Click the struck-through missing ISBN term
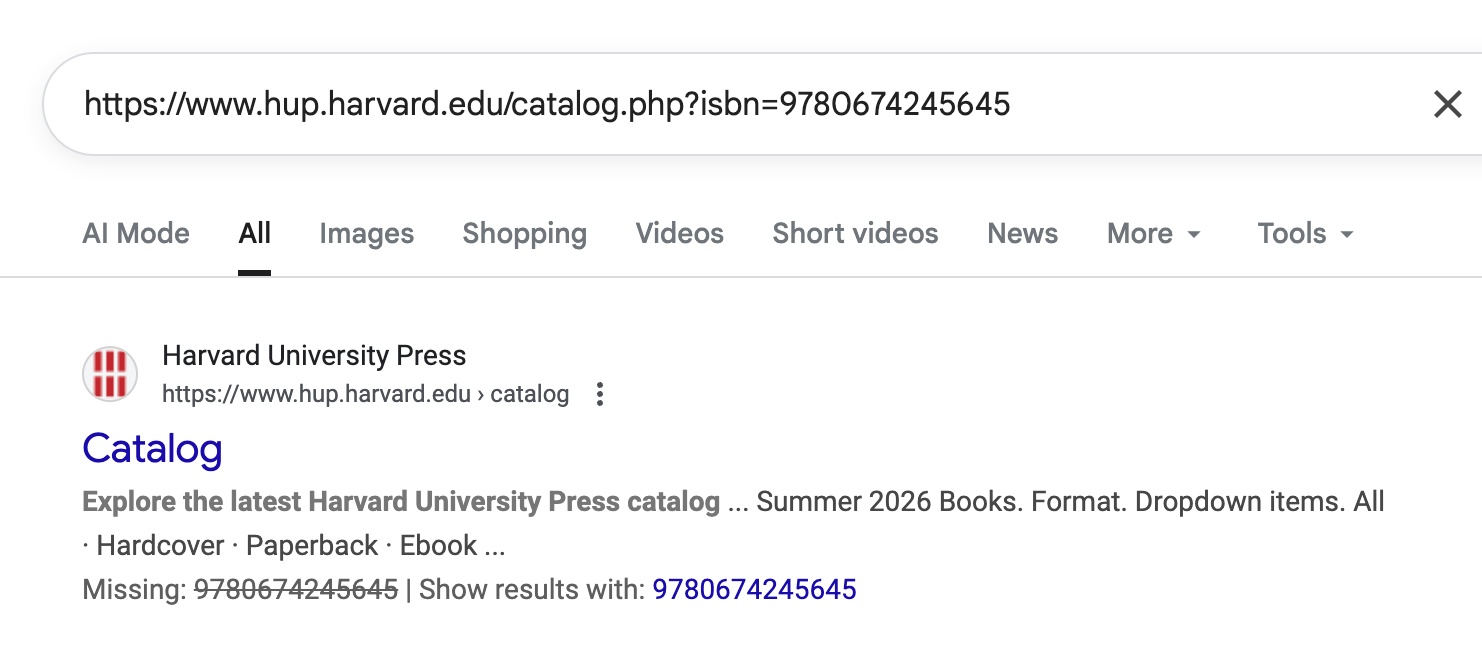 coord(296,590)
